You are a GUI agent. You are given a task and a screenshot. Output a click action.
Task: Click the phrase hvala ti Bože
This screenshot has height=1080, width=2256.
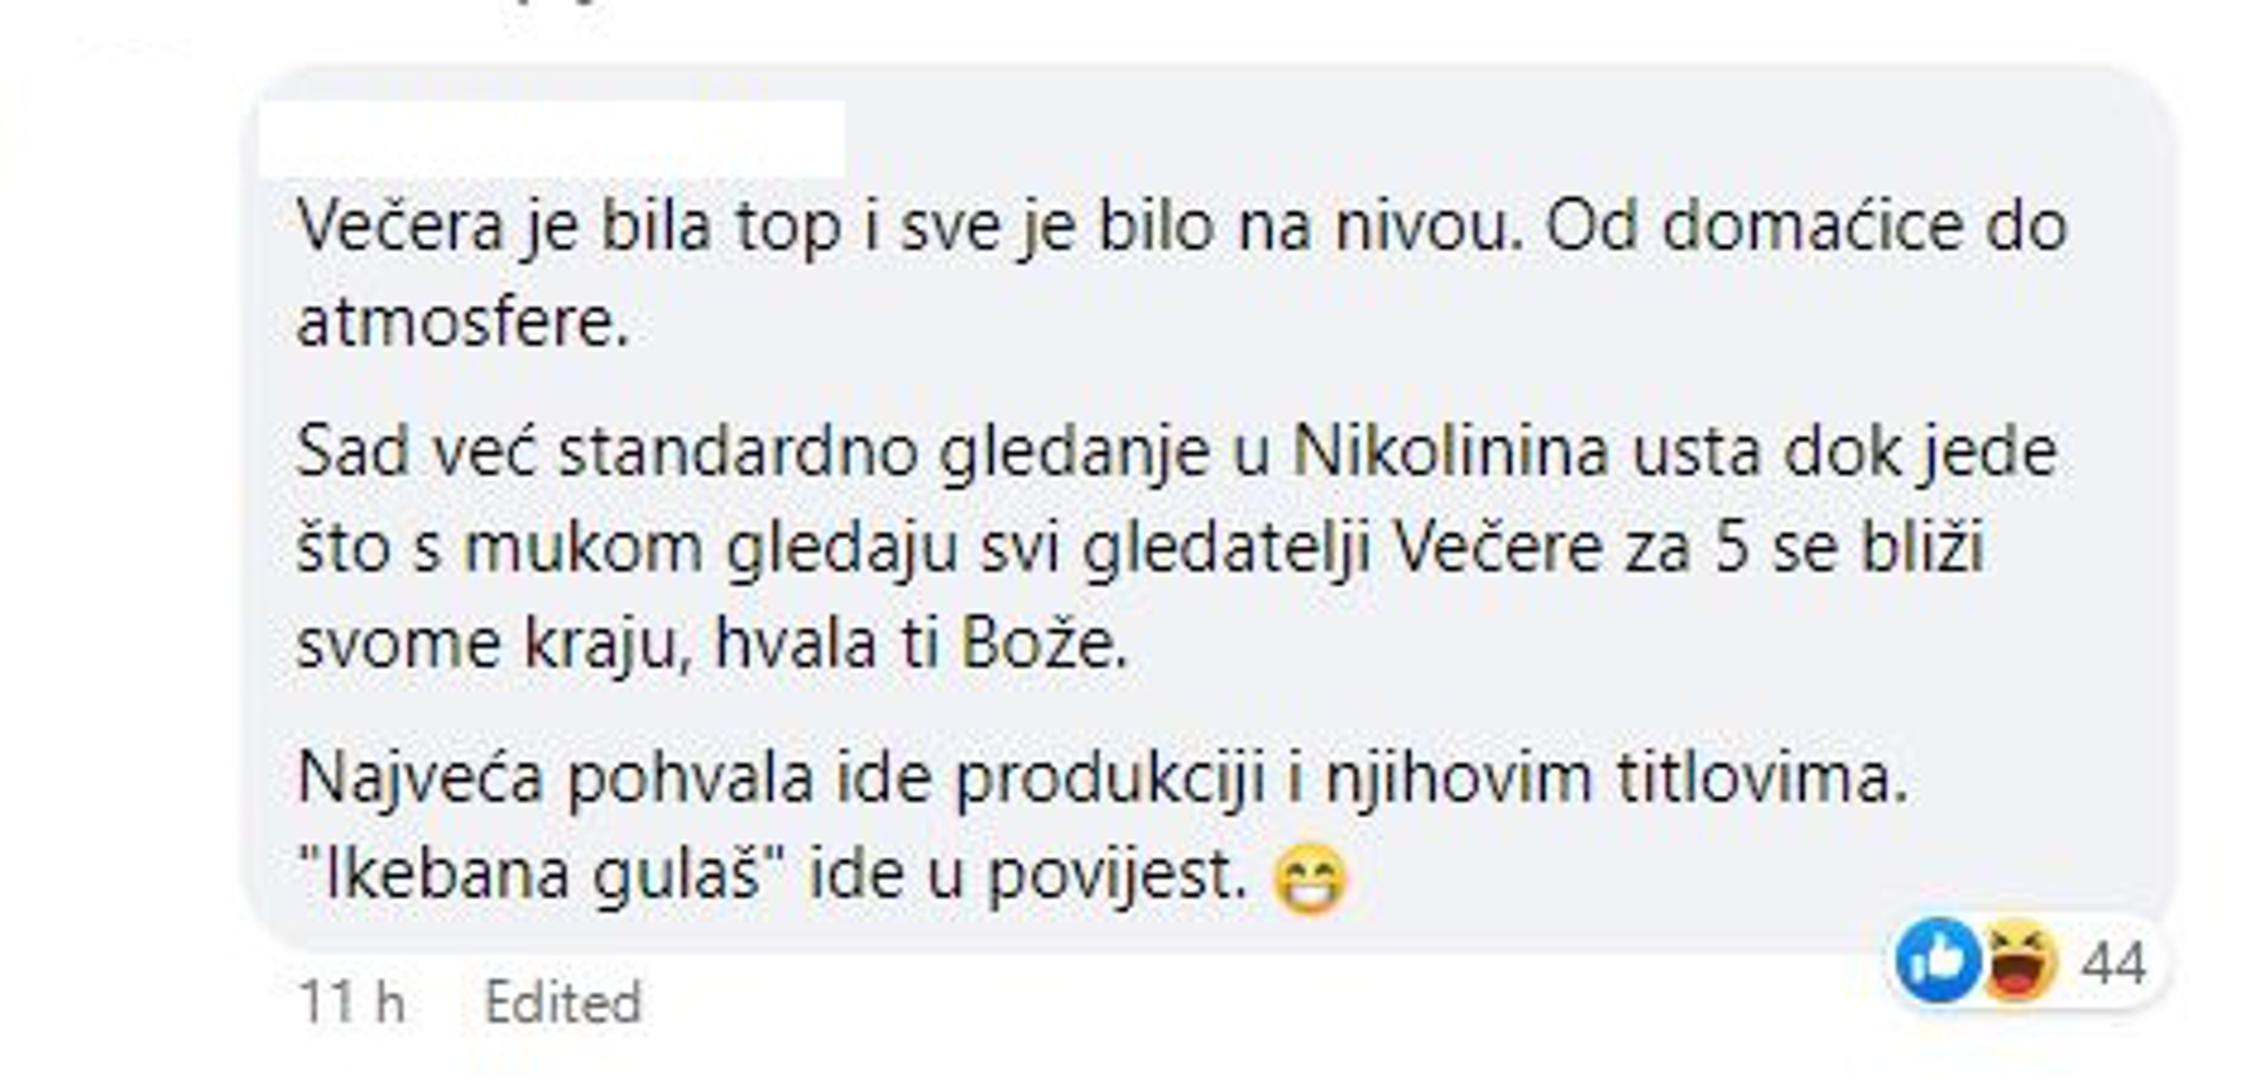pos(922,645)
